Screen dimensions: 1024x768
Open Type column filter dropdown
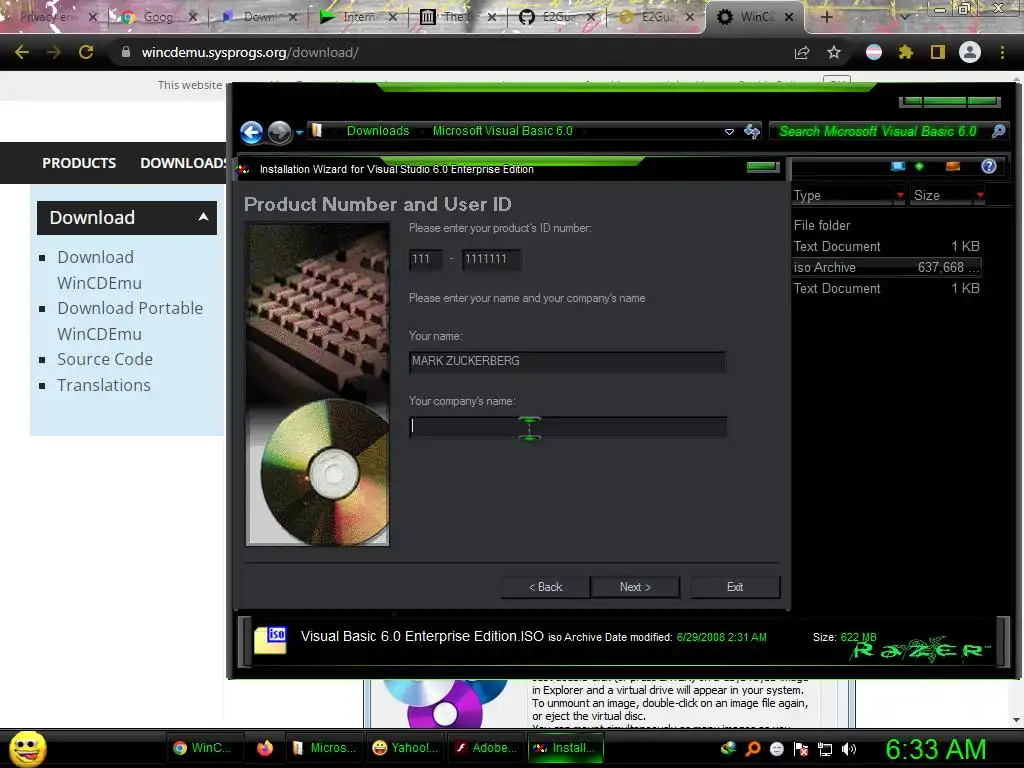(x=900, y=195)
